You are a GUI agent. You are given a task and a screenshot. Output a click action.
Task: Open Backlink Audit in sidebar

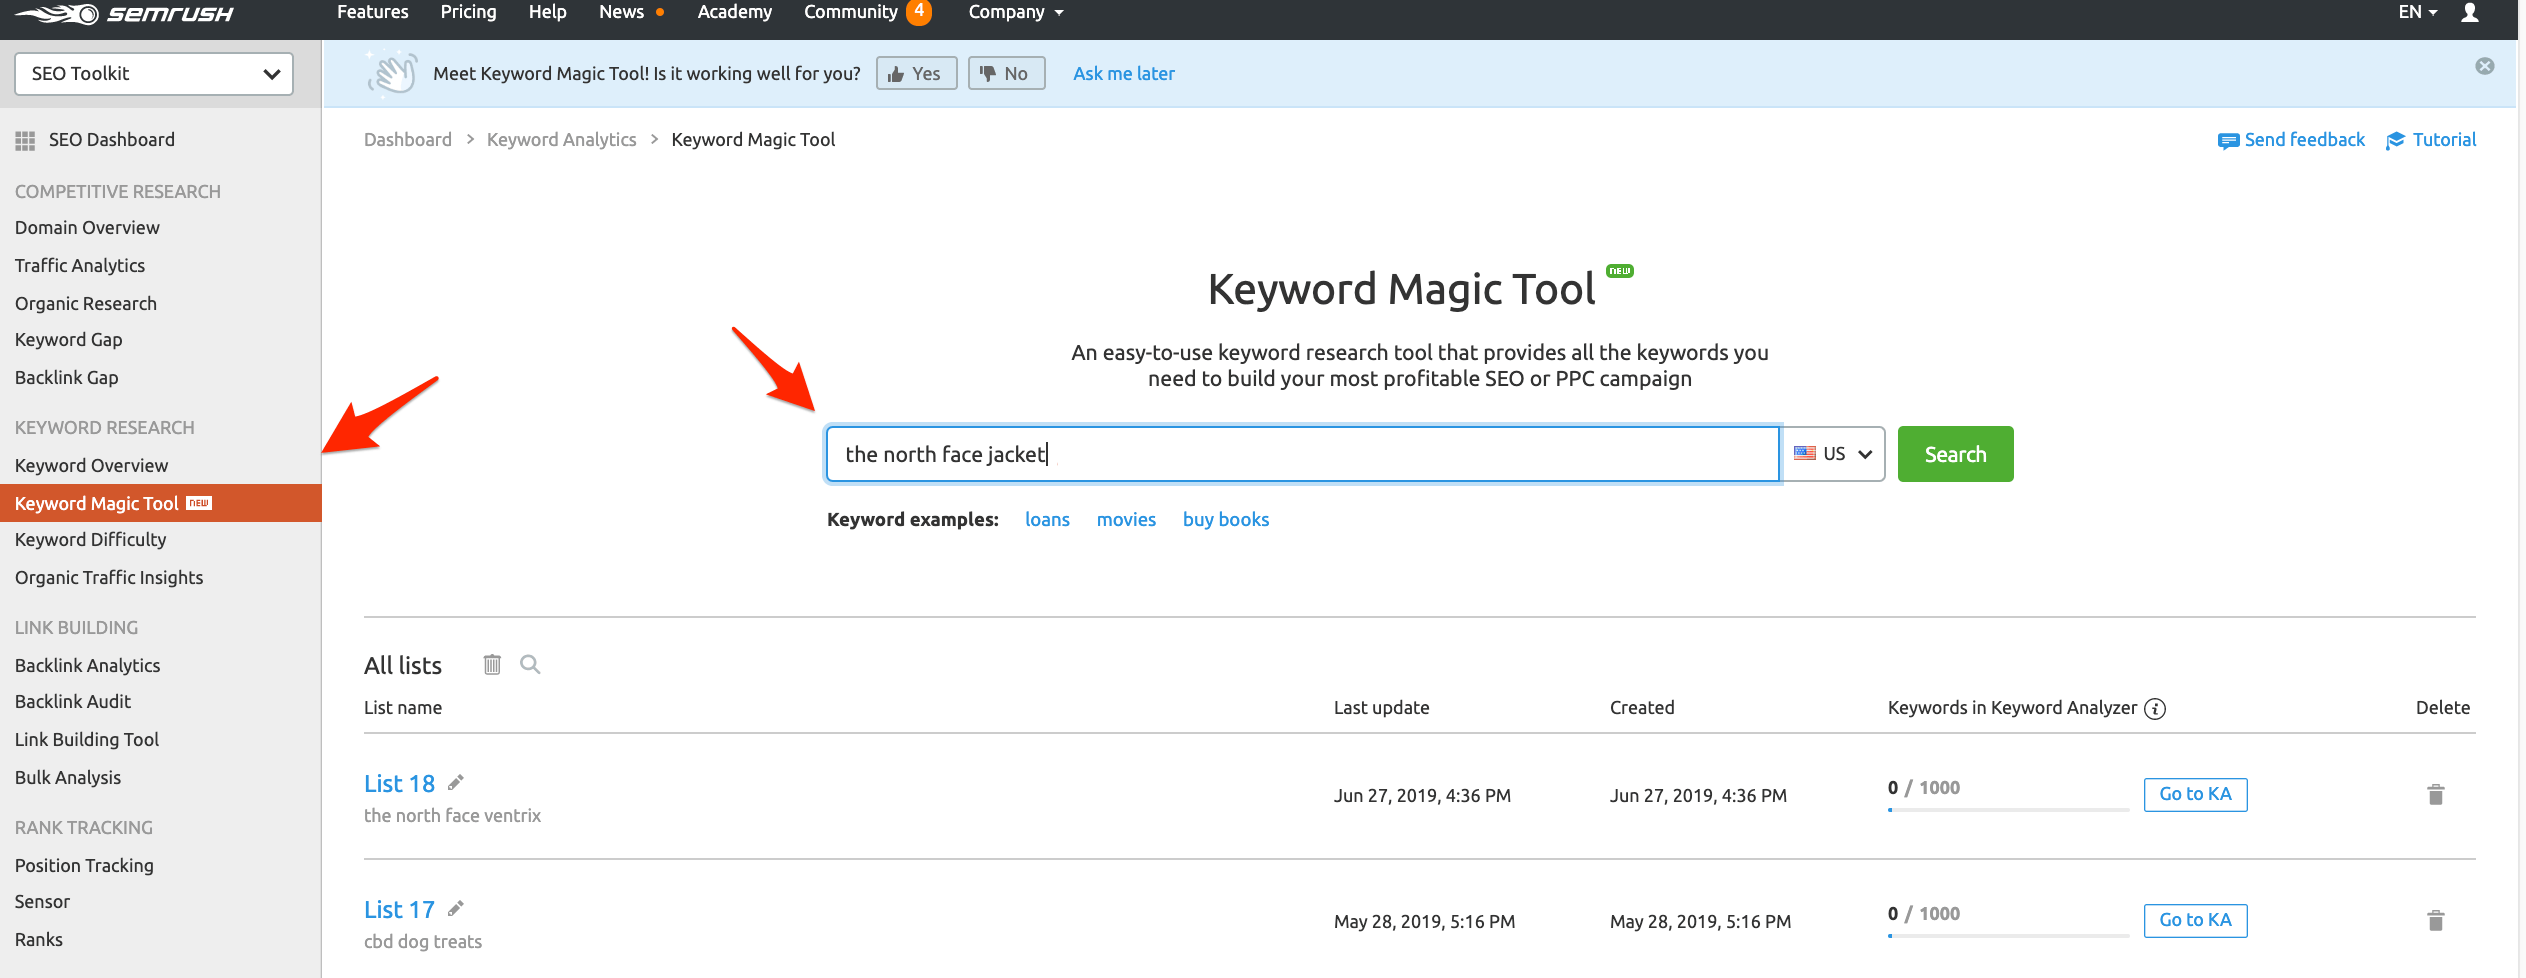click(73, 702)
